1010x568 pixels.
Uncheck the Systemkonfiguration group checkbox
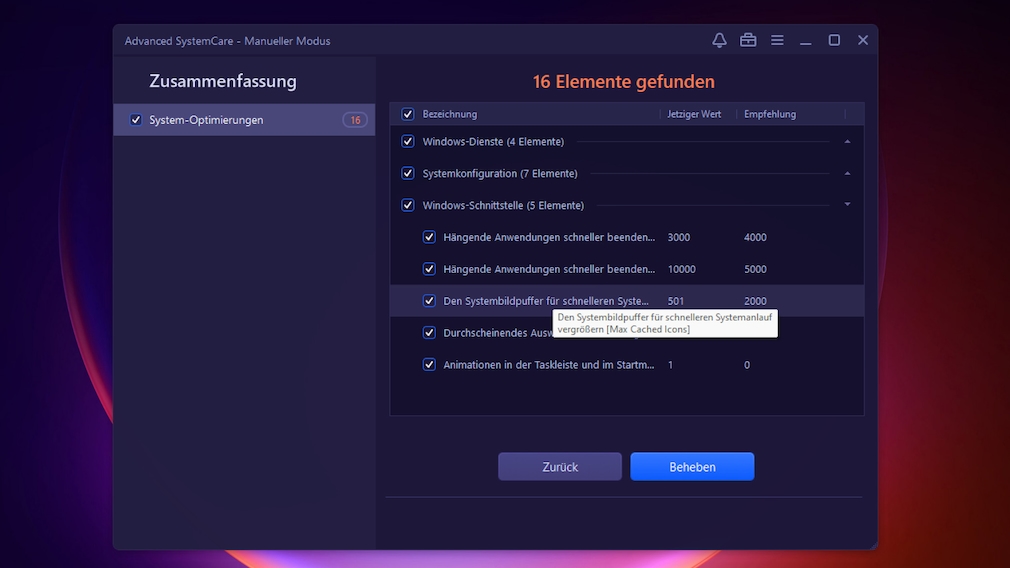(x=408, y=174)
